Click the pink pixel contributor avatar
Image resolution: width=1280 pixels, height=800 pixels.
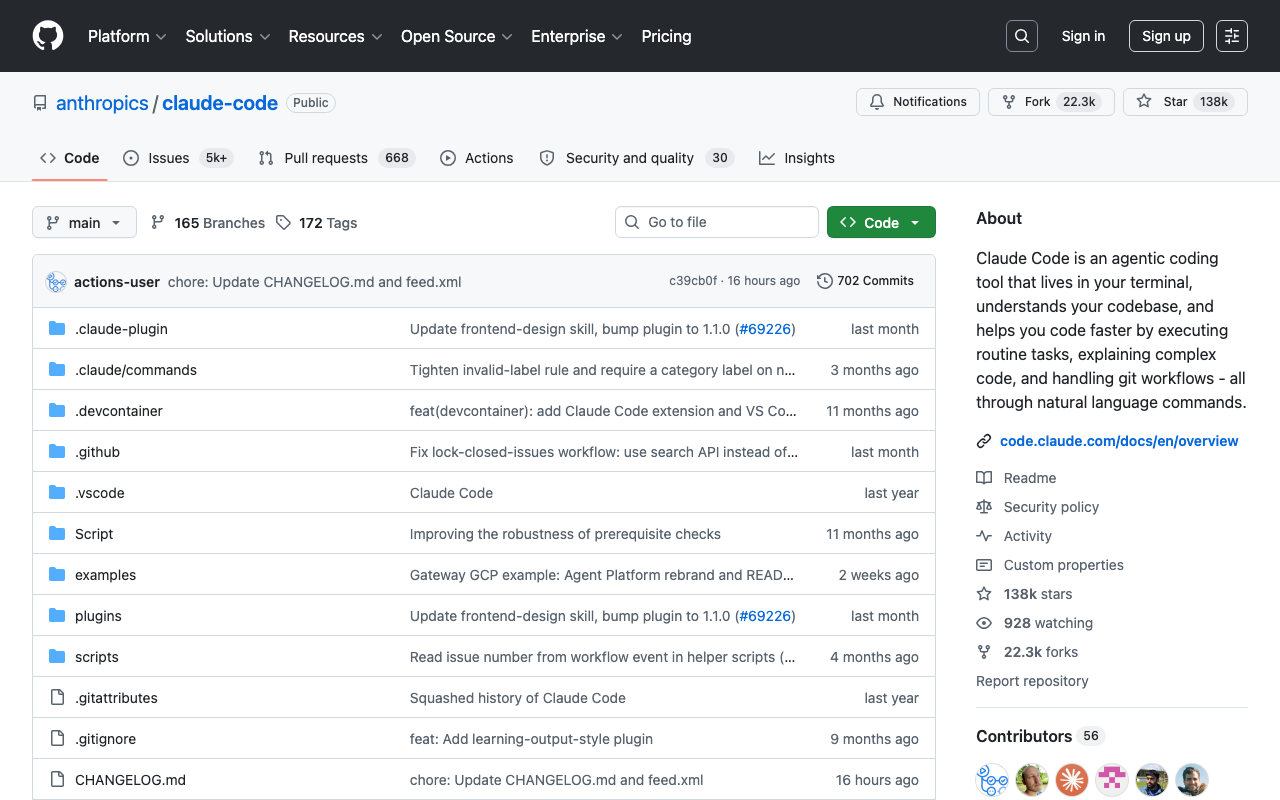pos(1112,780)
